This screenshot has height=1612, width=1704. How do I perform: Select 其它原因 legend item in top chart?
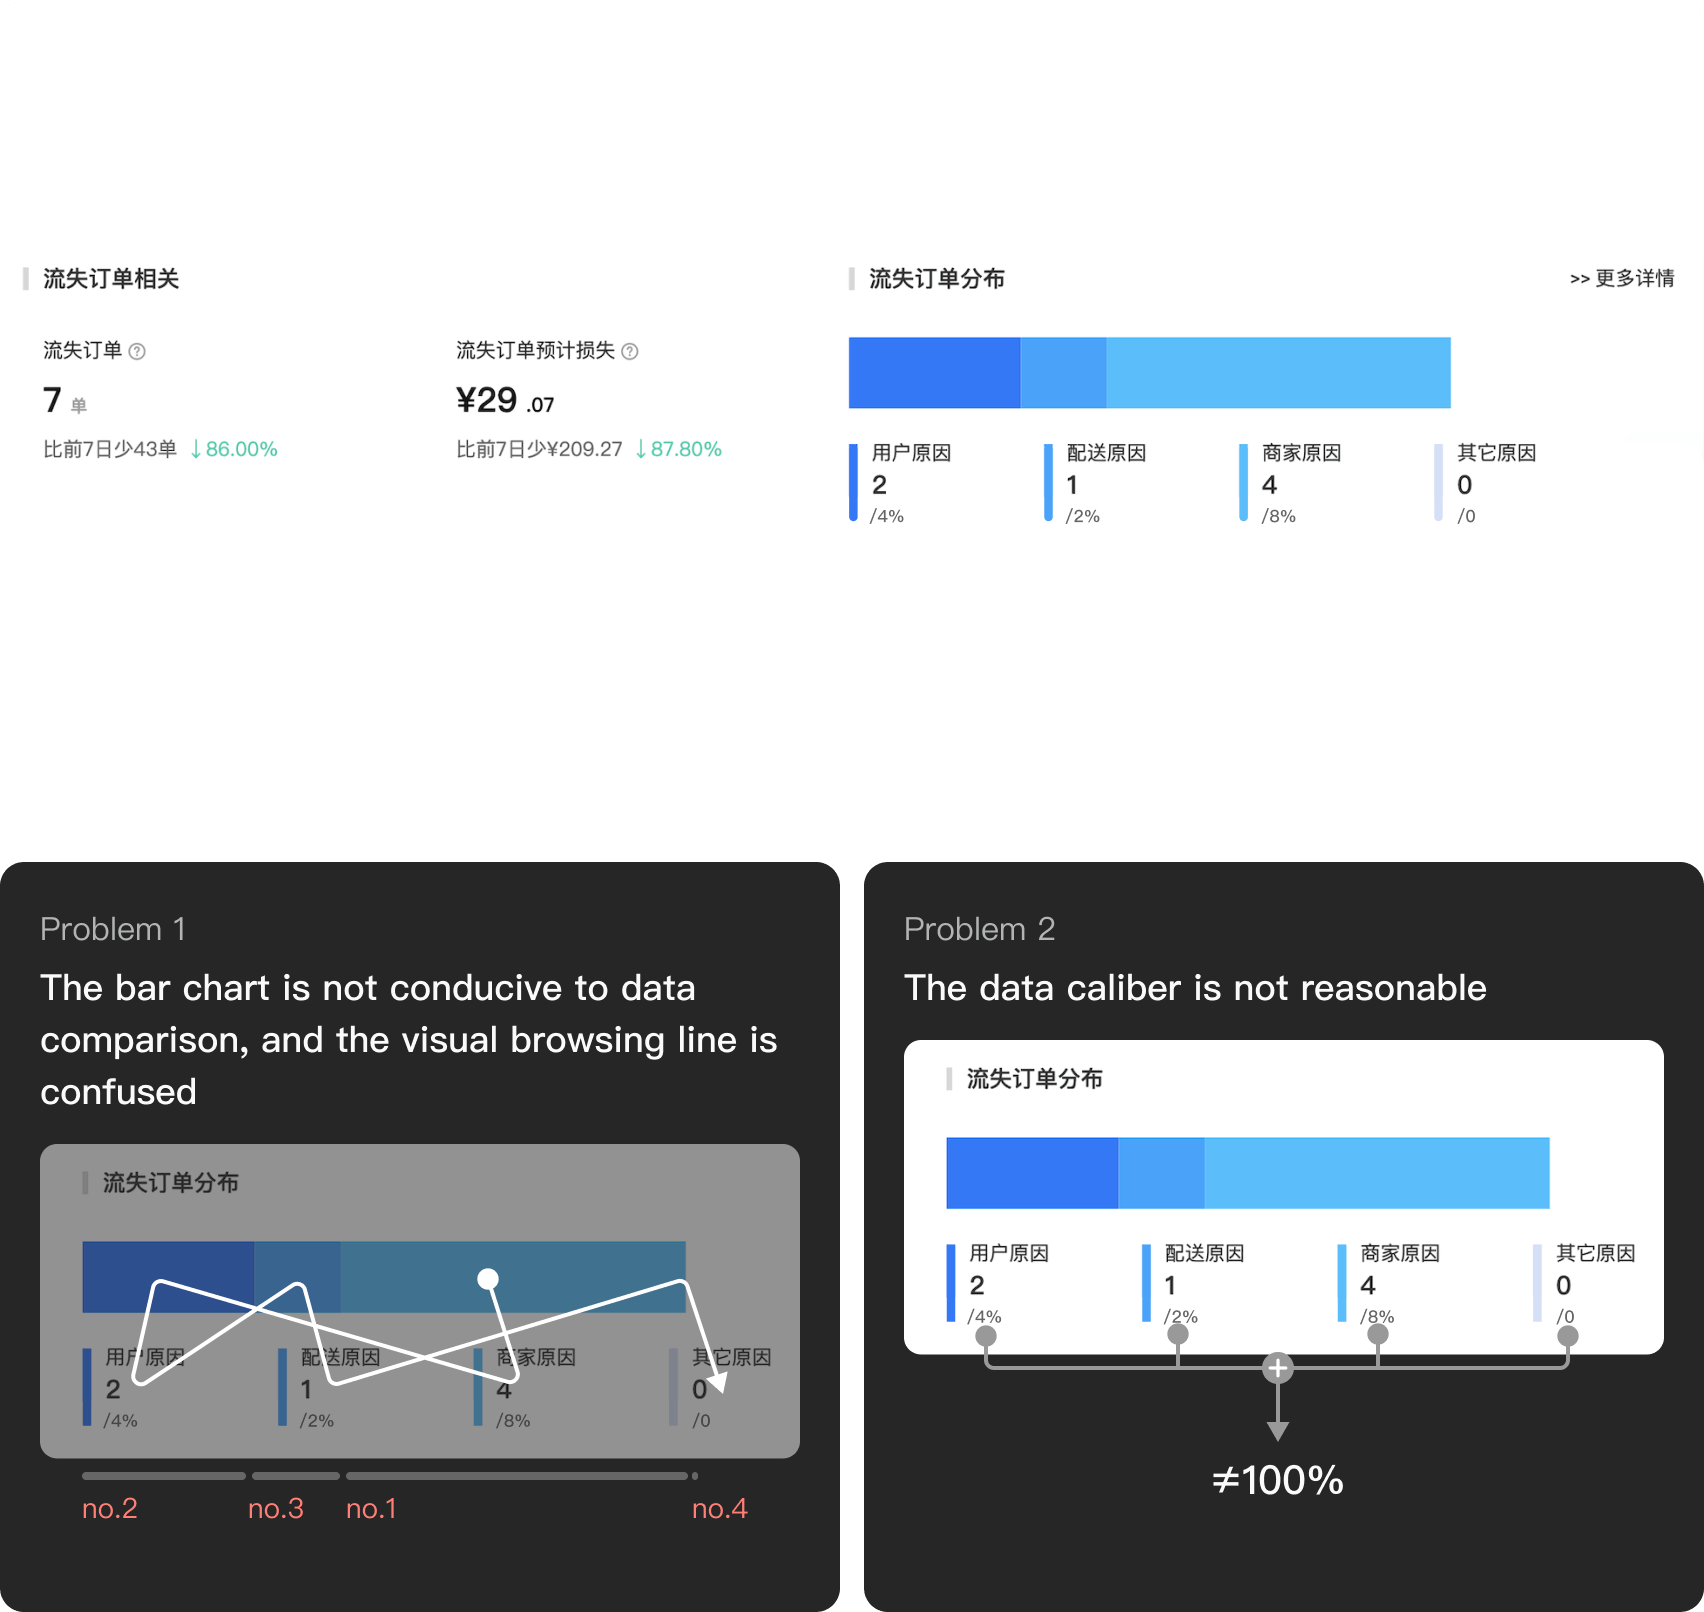1486,483
